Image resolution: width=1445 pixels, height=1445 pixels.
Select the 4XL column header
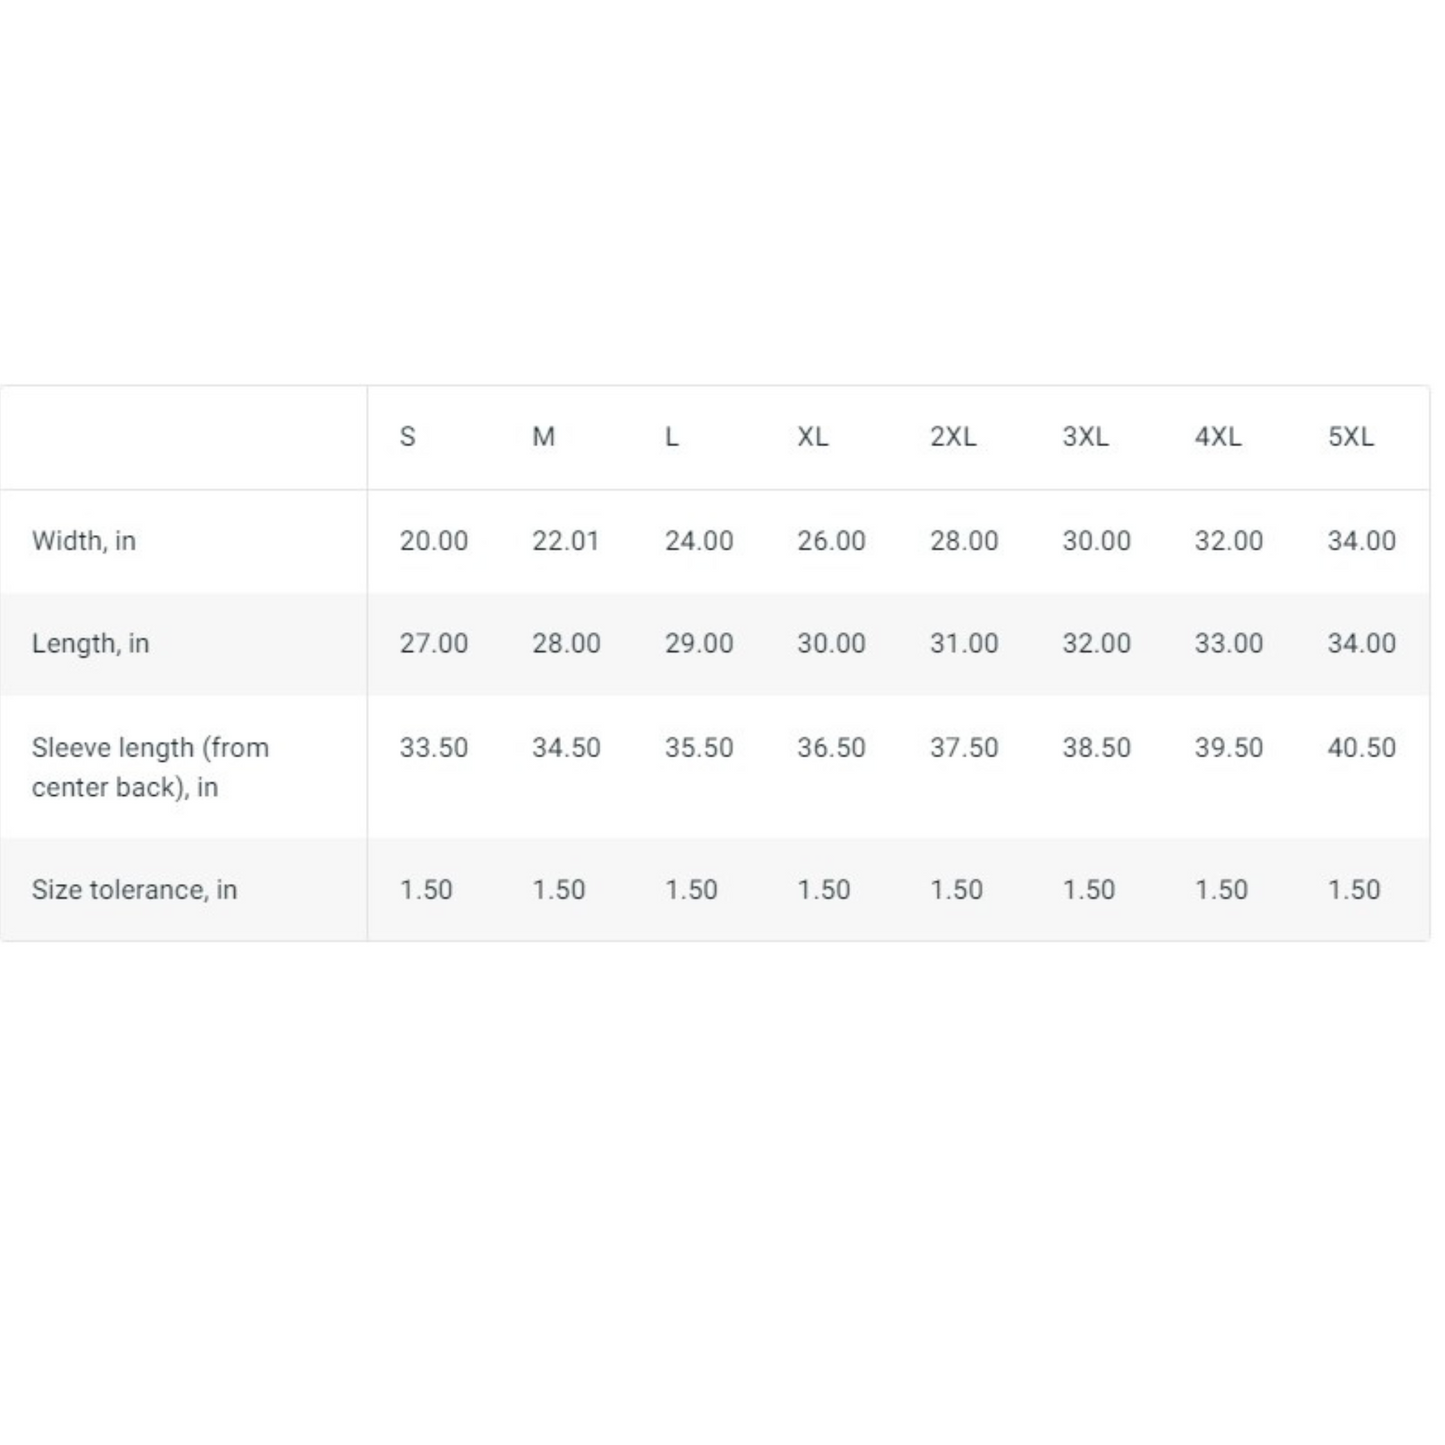pyautogui.click(x=1218, y=437)
